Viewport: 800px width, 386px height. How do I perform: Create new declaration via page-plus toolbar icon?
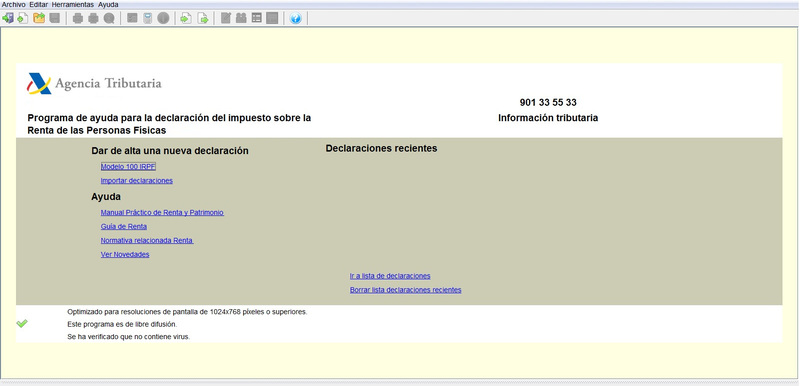click(x=22, y=18)
